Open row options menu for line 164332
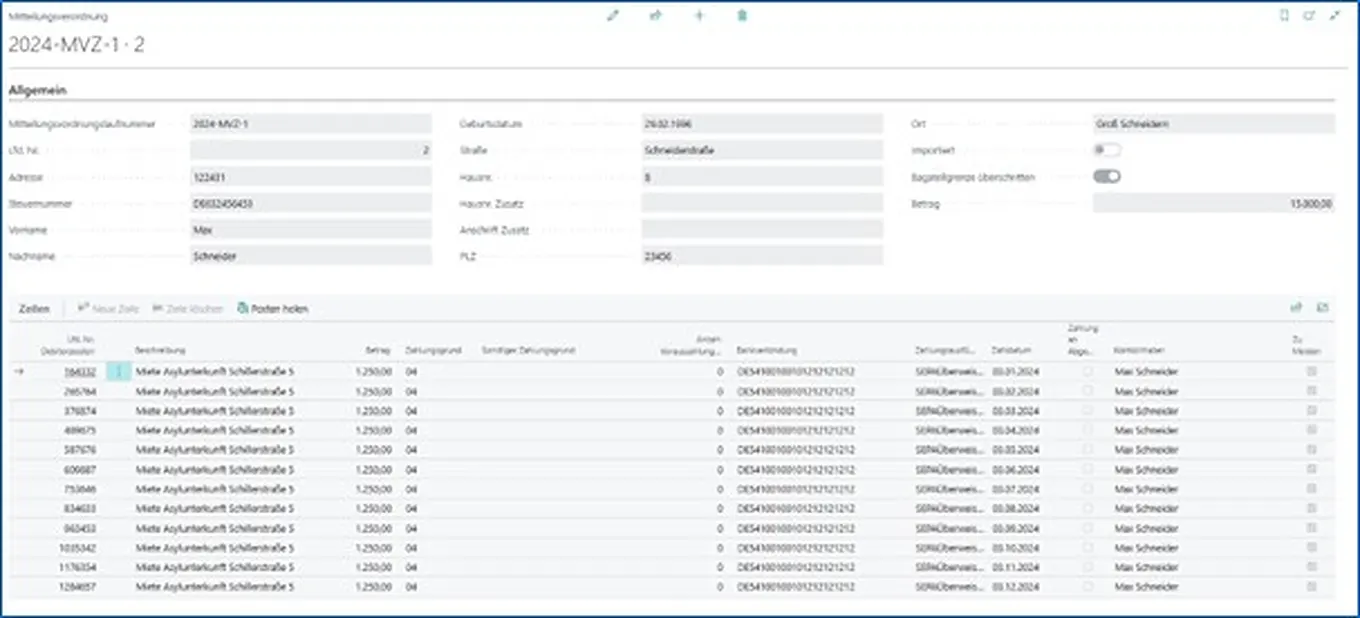This screenshot has width=1360, height=618. 119,371
